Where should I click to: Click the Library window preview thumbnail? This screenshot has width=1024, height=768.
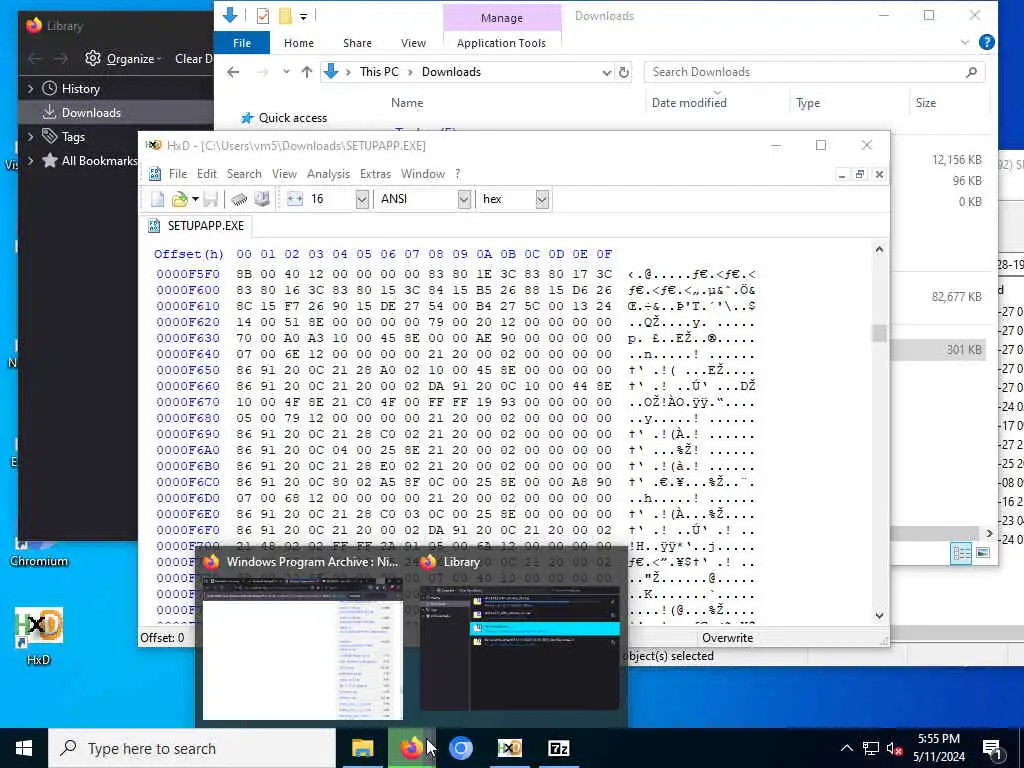pyautogui.click(x=519, y=648)
